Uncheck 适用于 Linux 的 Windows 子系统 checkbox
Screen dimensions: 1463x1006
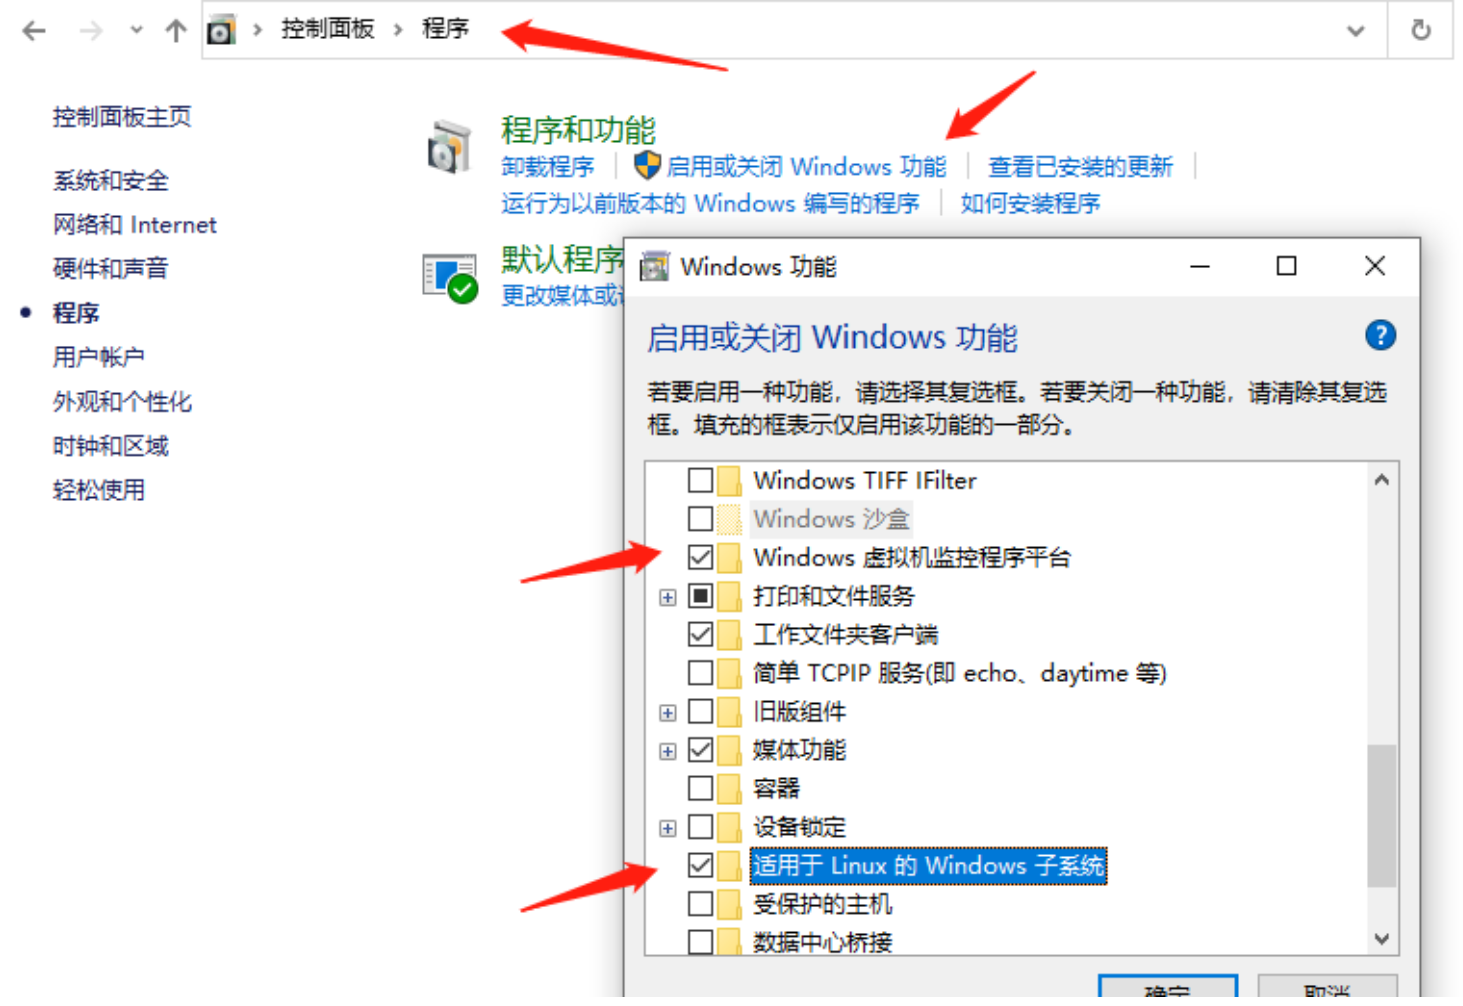coord(700,865)
